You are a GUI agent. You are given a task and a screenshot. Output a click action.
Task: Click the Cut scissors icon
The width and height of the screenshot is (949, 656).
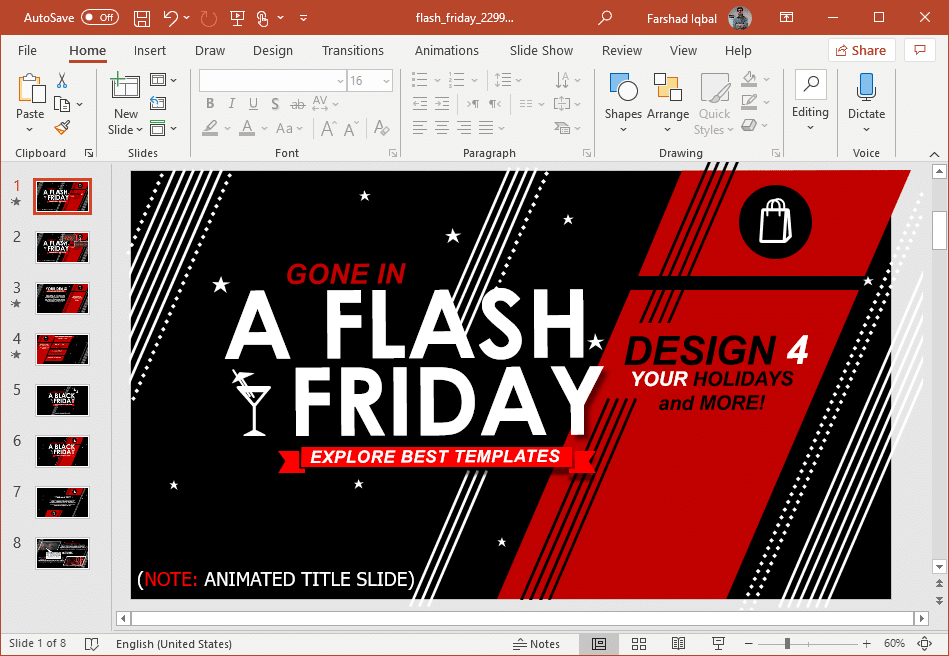pyautogui.click(x=62, y=80)
